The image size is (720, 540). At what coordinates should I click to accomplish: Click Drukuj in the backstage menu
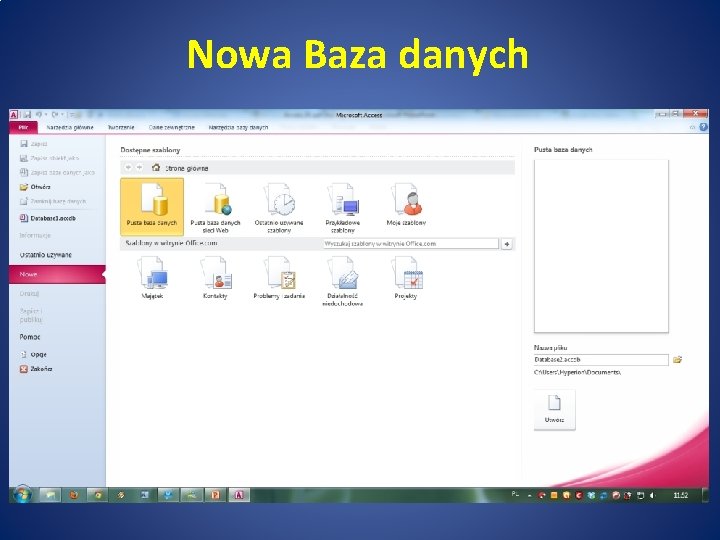pyautogui.click(x=29, y=293)
